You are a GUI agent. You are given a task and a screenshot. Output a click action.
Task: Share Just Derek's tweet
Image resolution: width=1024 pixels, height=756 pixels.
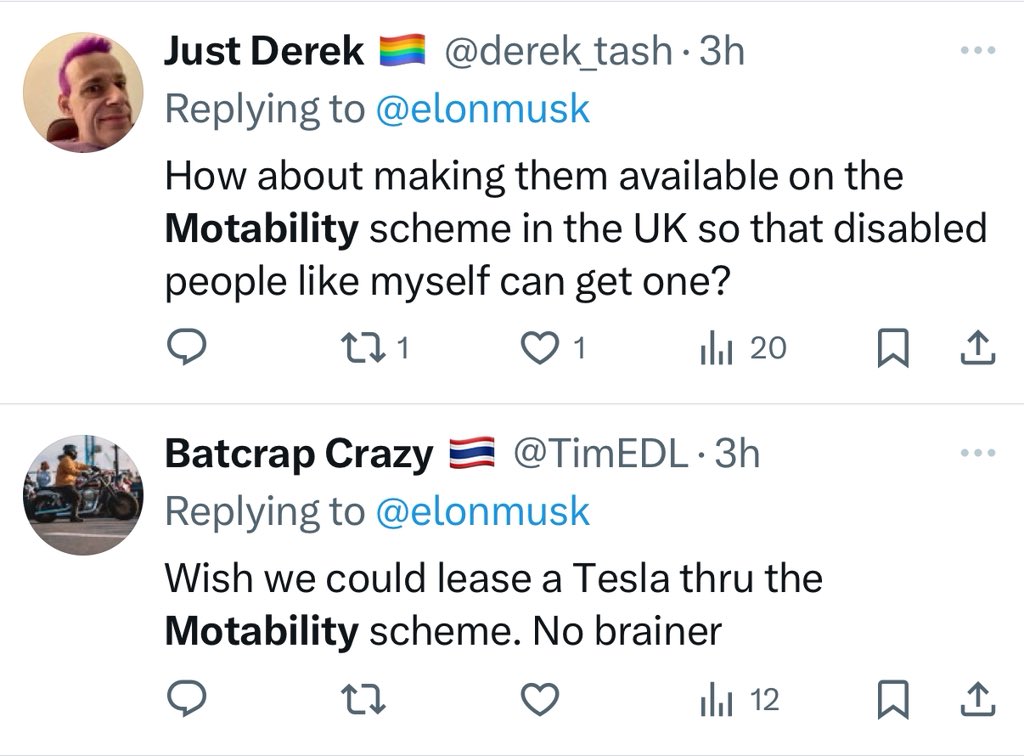tap(977, 347)
